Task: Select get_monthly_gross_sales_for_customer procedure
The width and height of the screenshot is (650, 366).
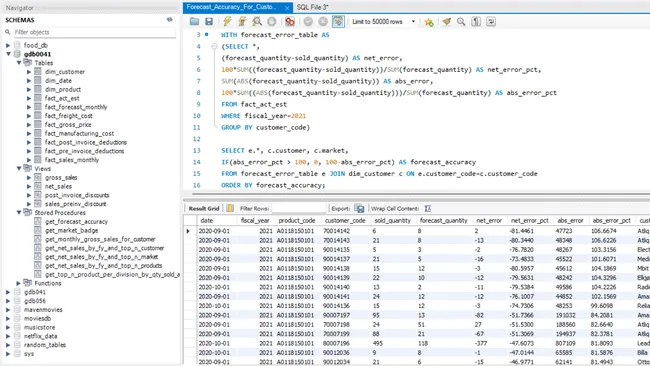Action: pyautogui.click(x=100, y=239)
